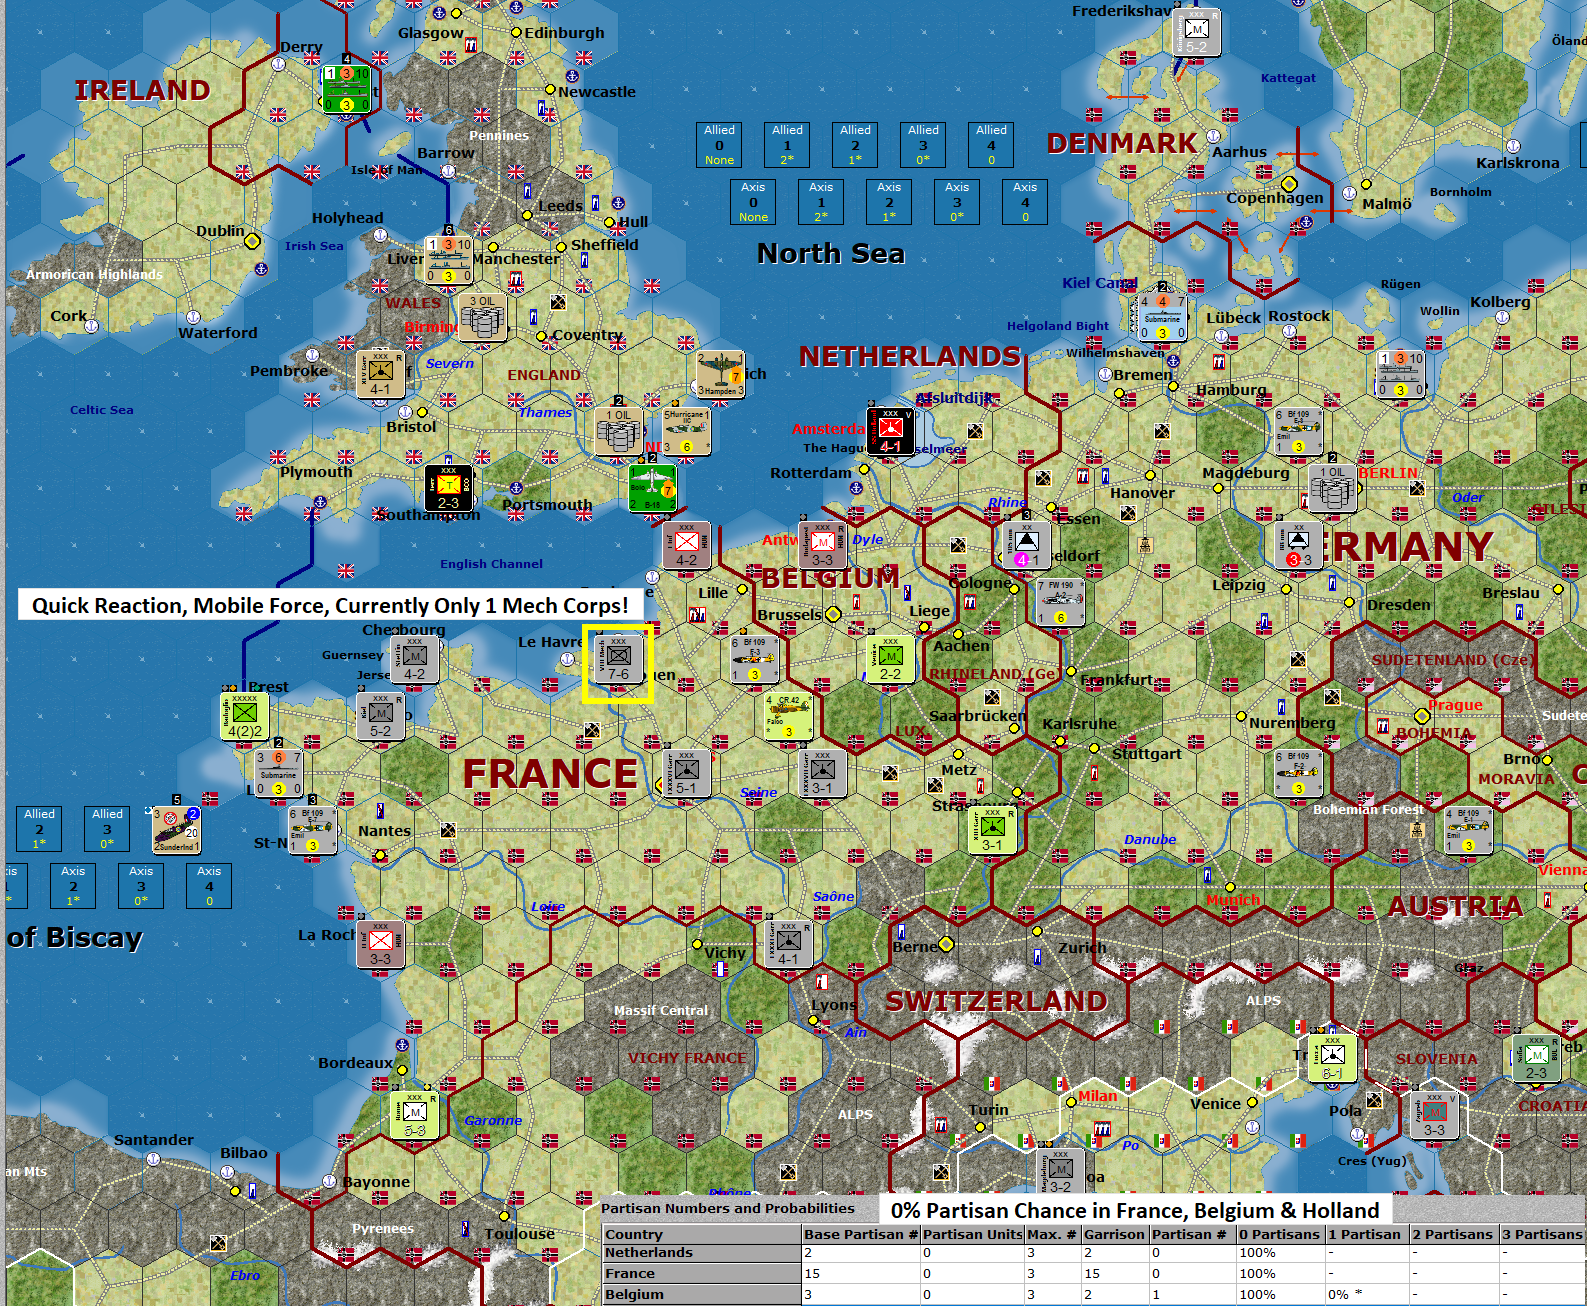Viewport: 1587px width, 1306px height.
Task: Click the Toulouse city label
Action: 520,1233
